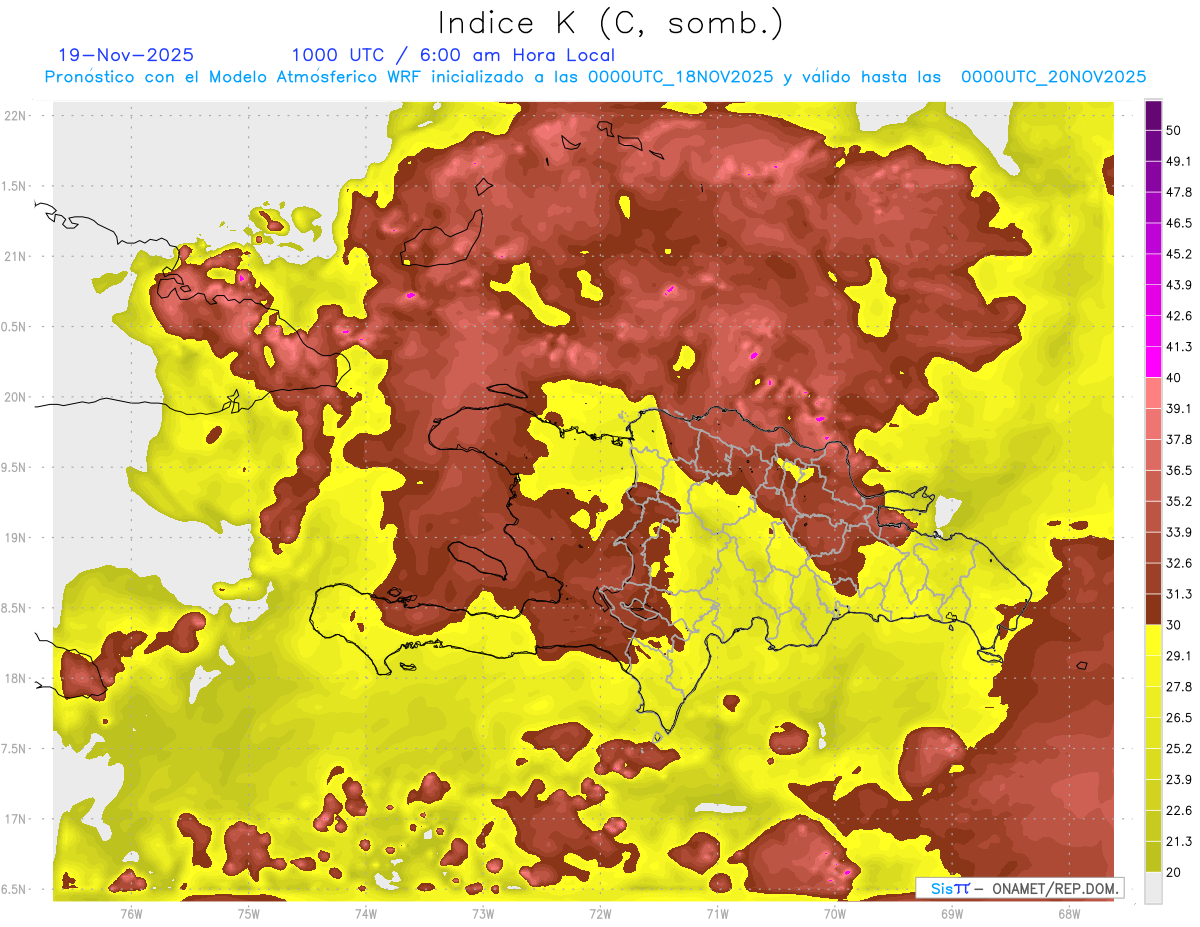This screenshot has height=927, width=1200.
Task: Click the "49.1" color scale label
Action: pyautogui.click(x=1178, y=161)
